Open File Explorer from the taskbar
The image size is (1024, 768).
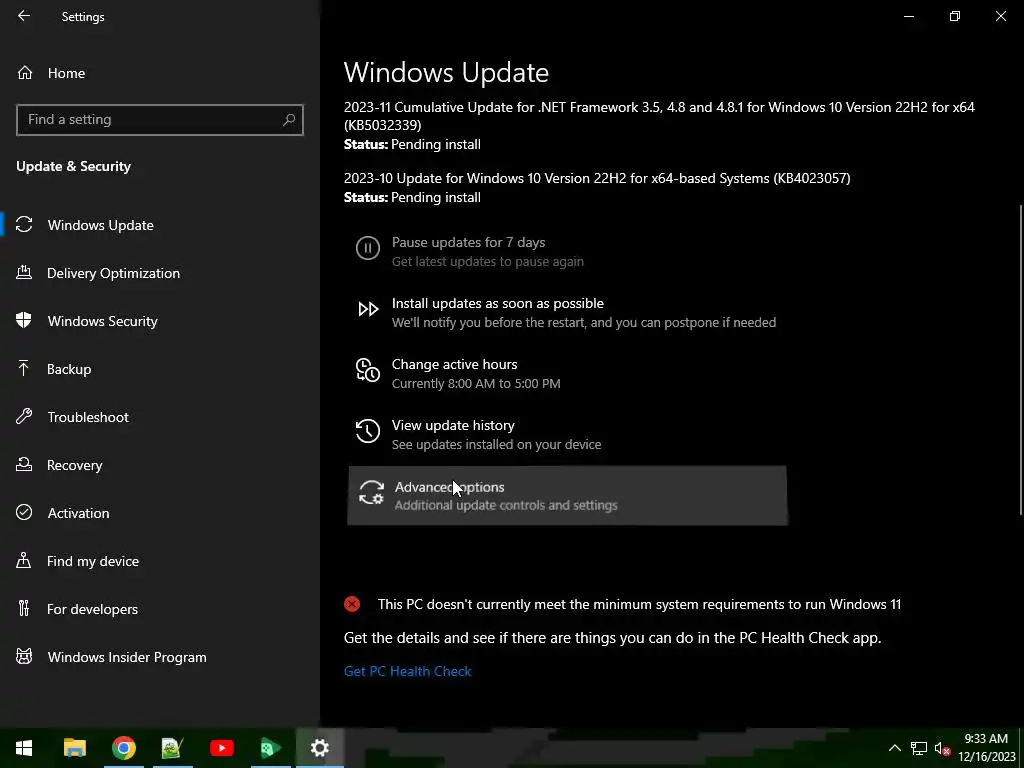[x=74, y=748]
